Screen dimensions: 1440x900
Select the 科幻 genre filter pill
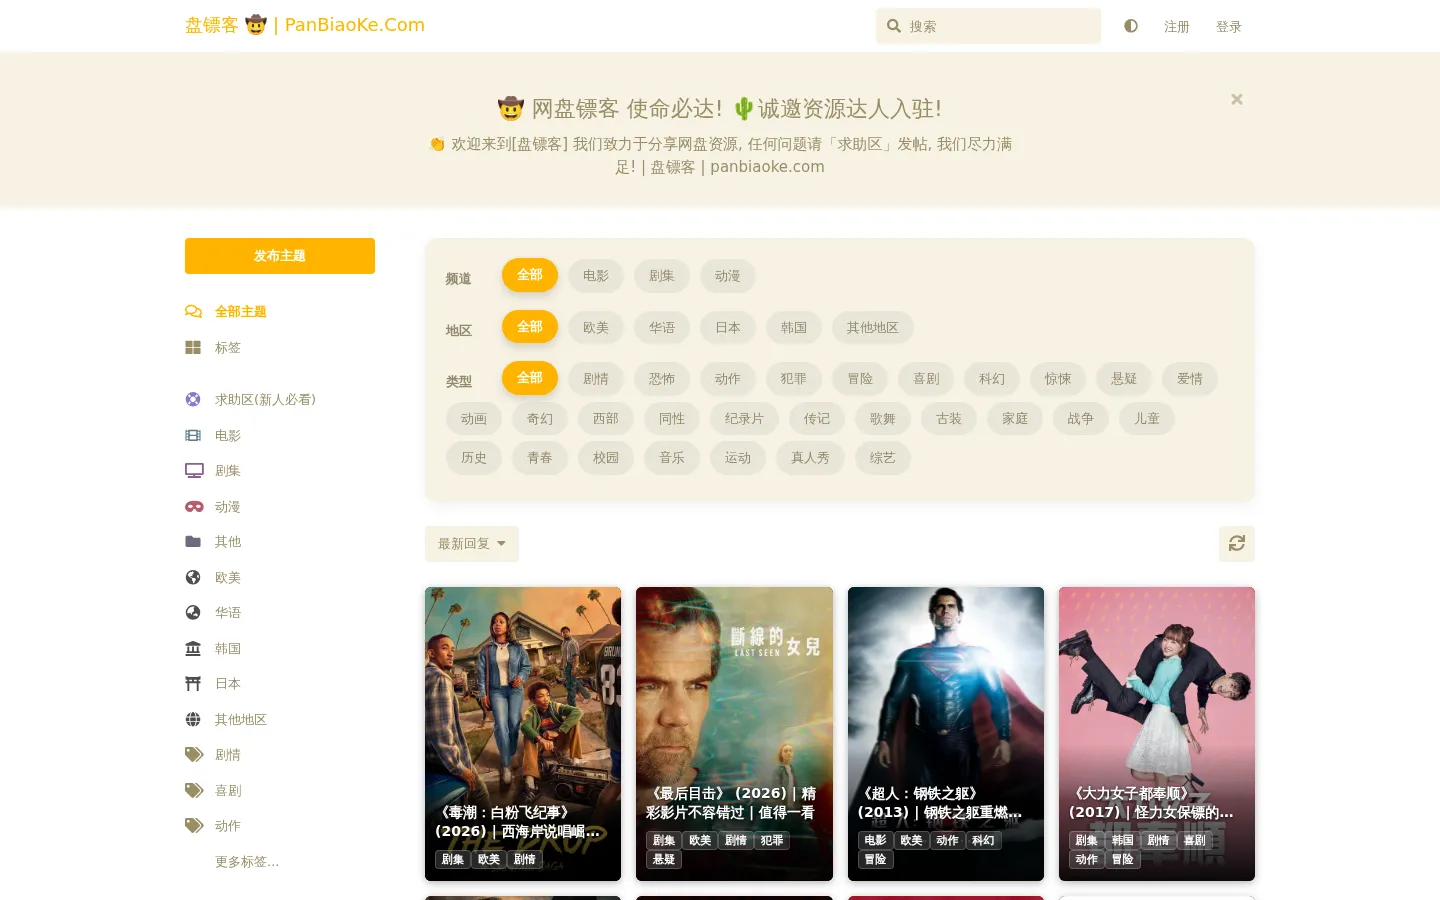point(992,379)
